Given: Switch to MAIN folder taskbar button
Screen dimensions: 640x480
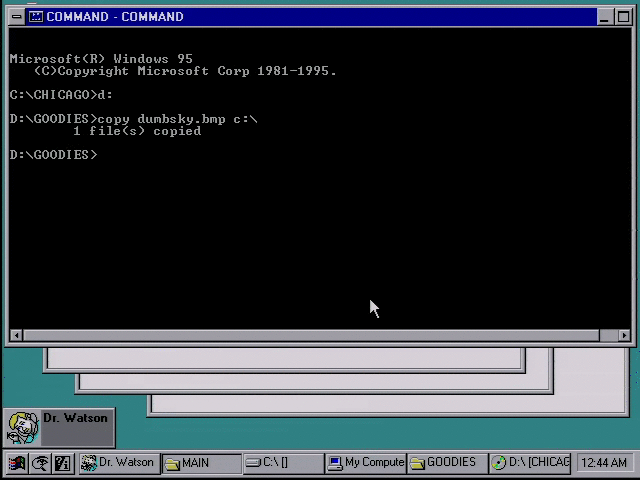Looking at the screenshot, I should [x=202, y=464].
